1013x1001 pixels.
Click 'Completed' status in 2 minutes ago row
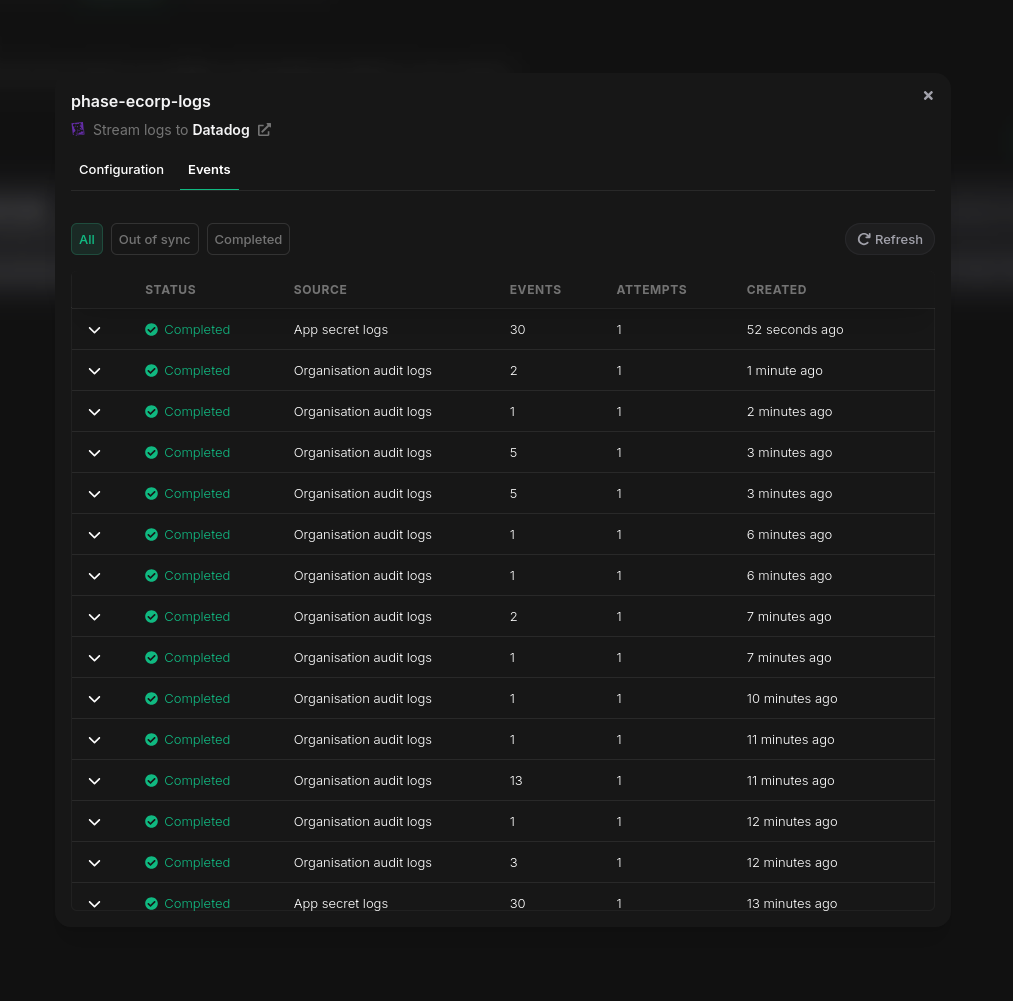tap(197, 412)
